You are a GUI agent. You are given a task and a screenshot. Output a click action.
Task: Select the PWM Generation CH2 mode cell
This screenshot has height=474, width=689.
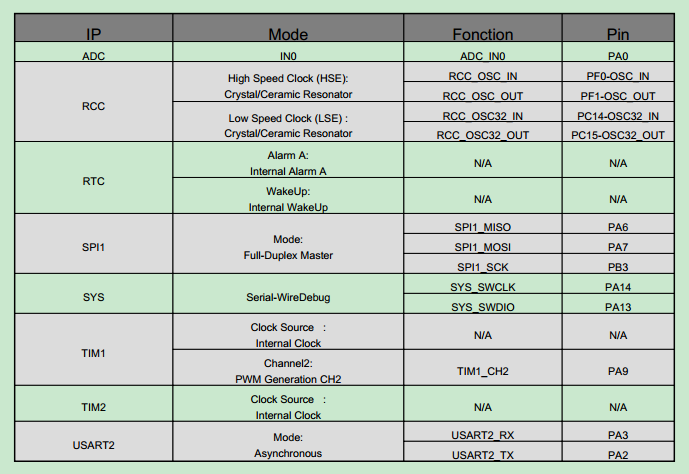(288, 368)
